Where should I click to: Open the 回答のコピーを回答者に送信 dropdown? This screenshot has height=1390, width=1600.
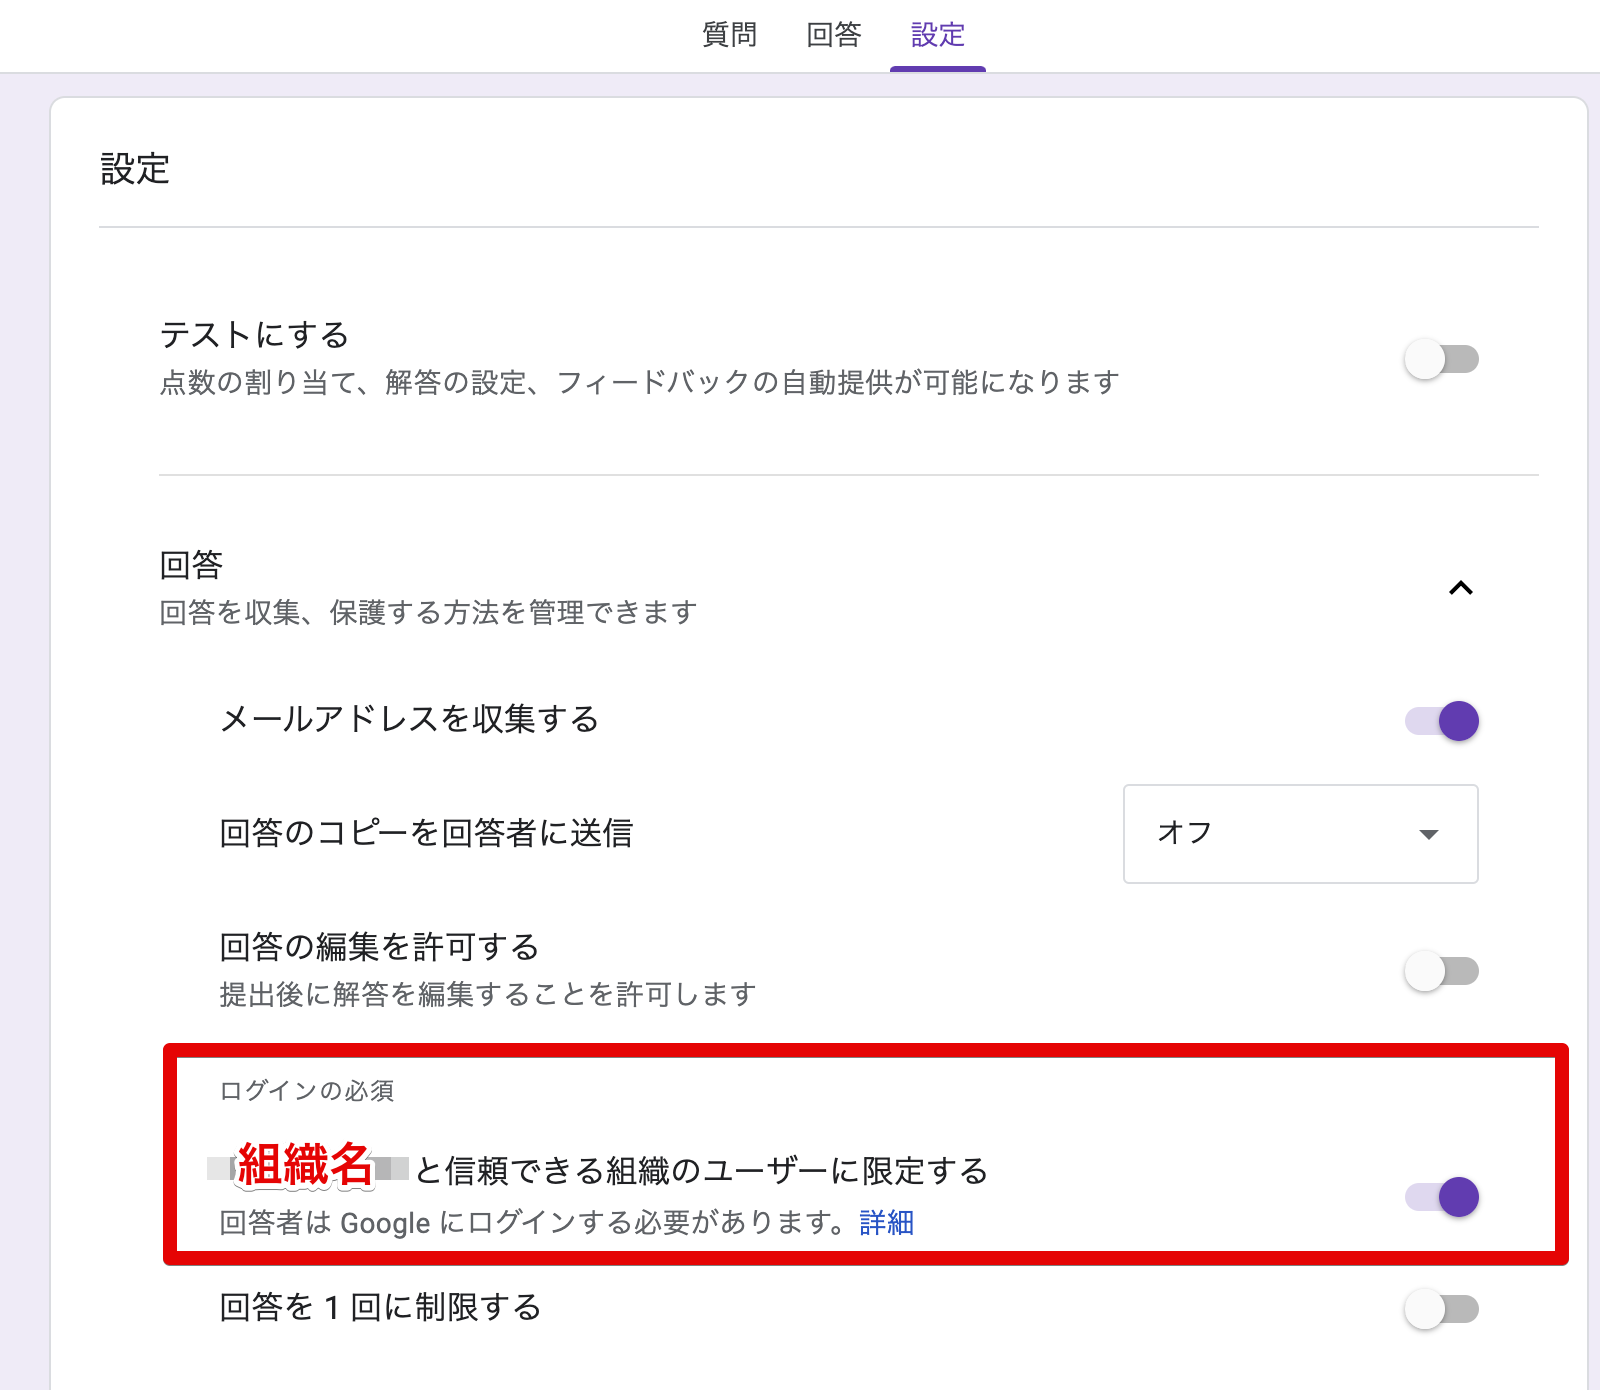pos(1300,834)
